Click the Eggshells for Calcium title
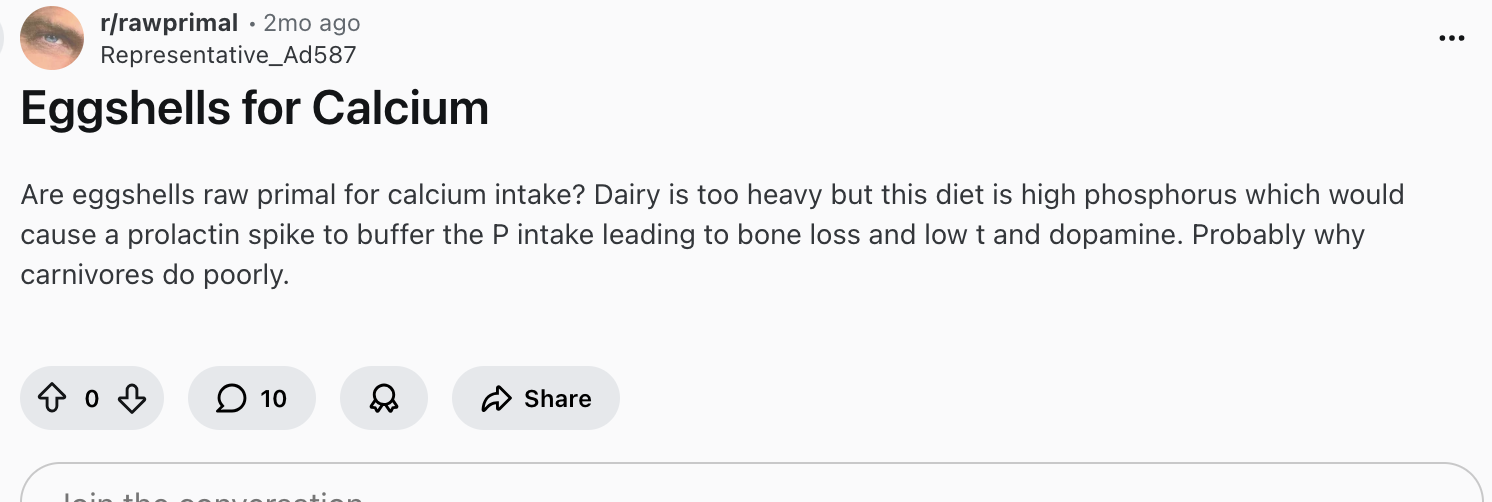This screenshot has height=502, width=1492. pos(254,108)
